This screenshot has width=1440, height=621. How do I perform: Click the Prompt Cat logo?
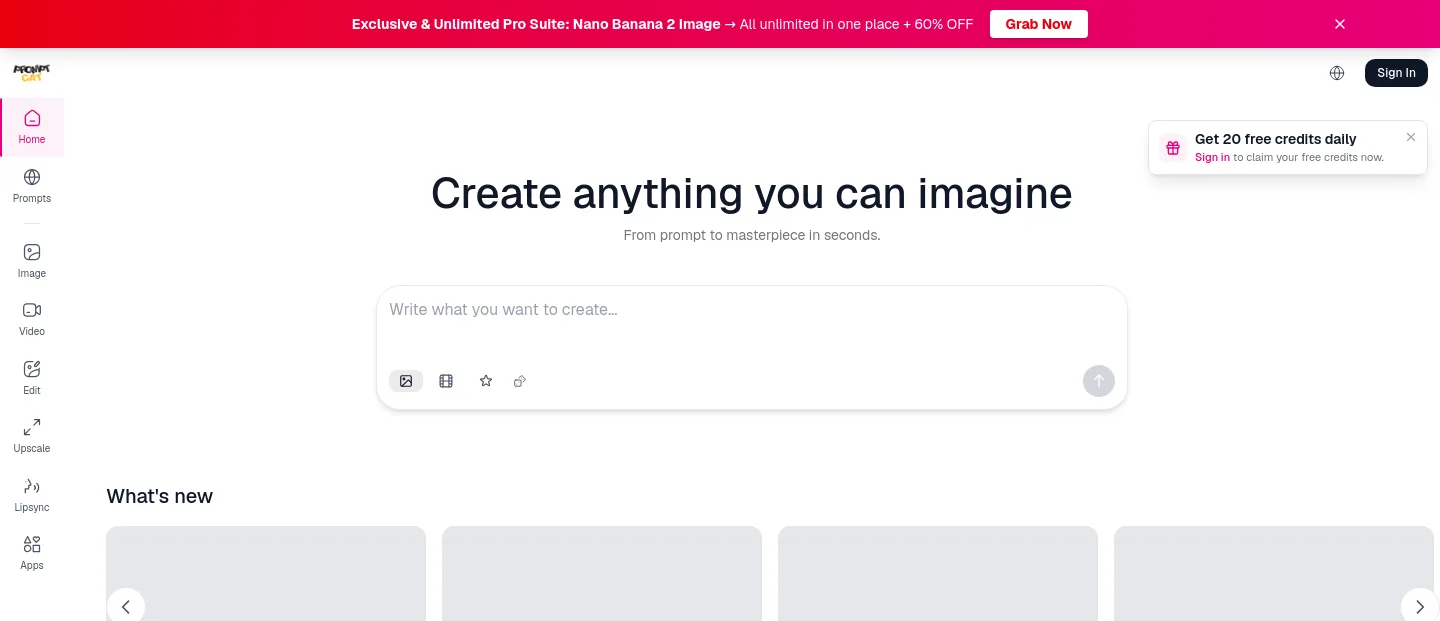click(x=31, y=73)
